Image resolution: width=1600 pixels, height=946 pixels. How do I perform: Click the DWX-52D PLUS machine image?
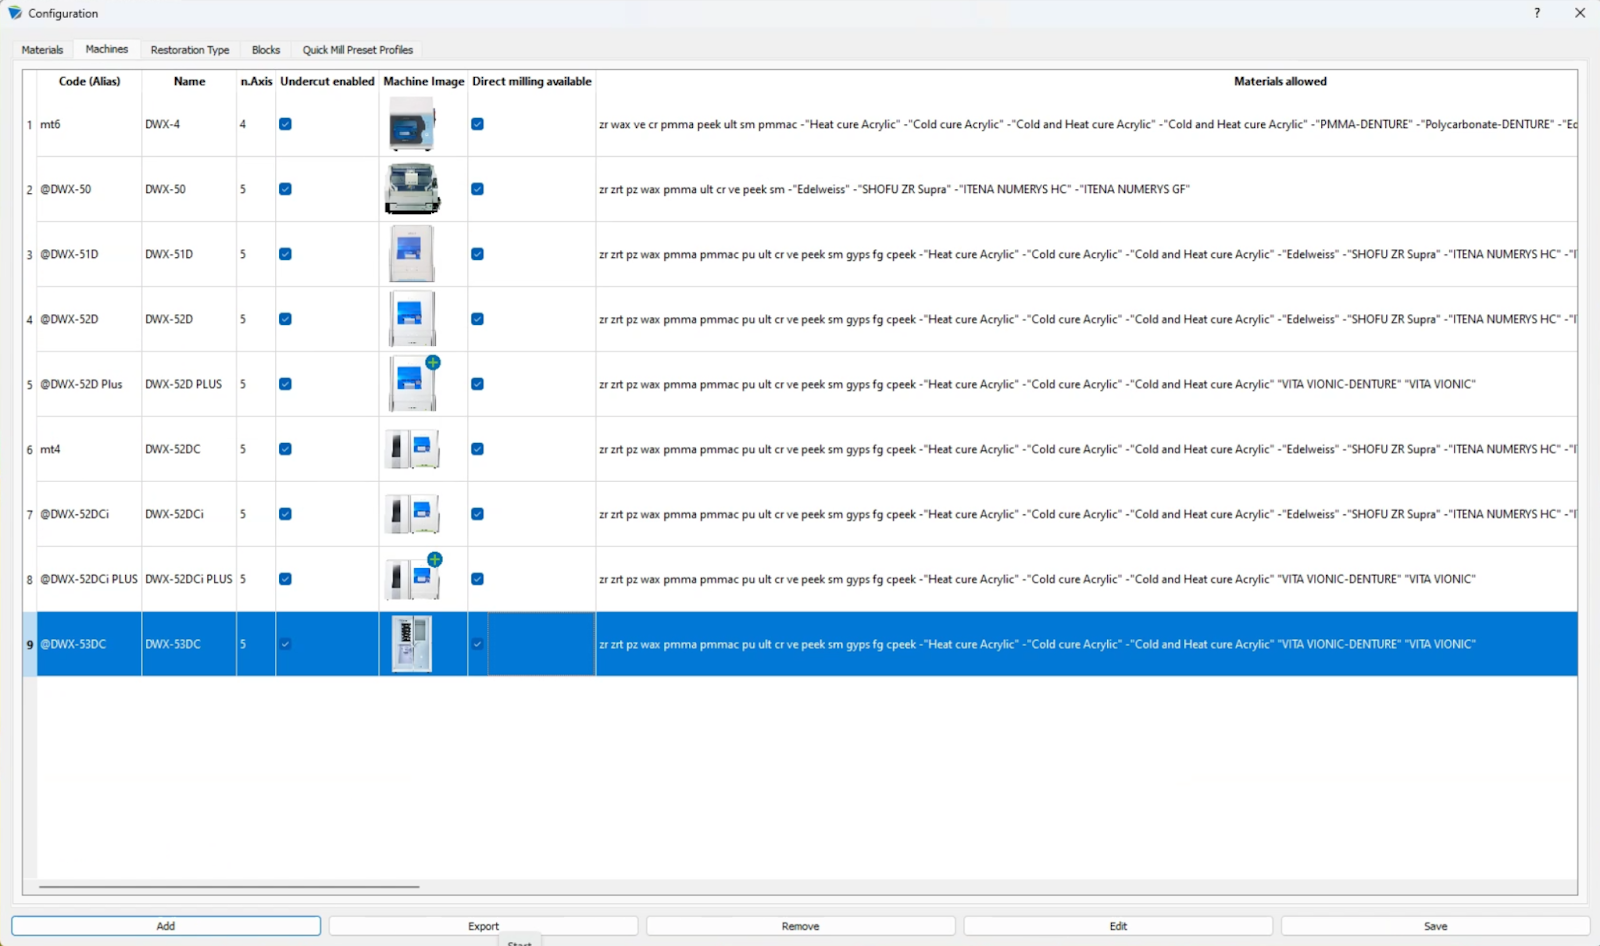[413, 384]
